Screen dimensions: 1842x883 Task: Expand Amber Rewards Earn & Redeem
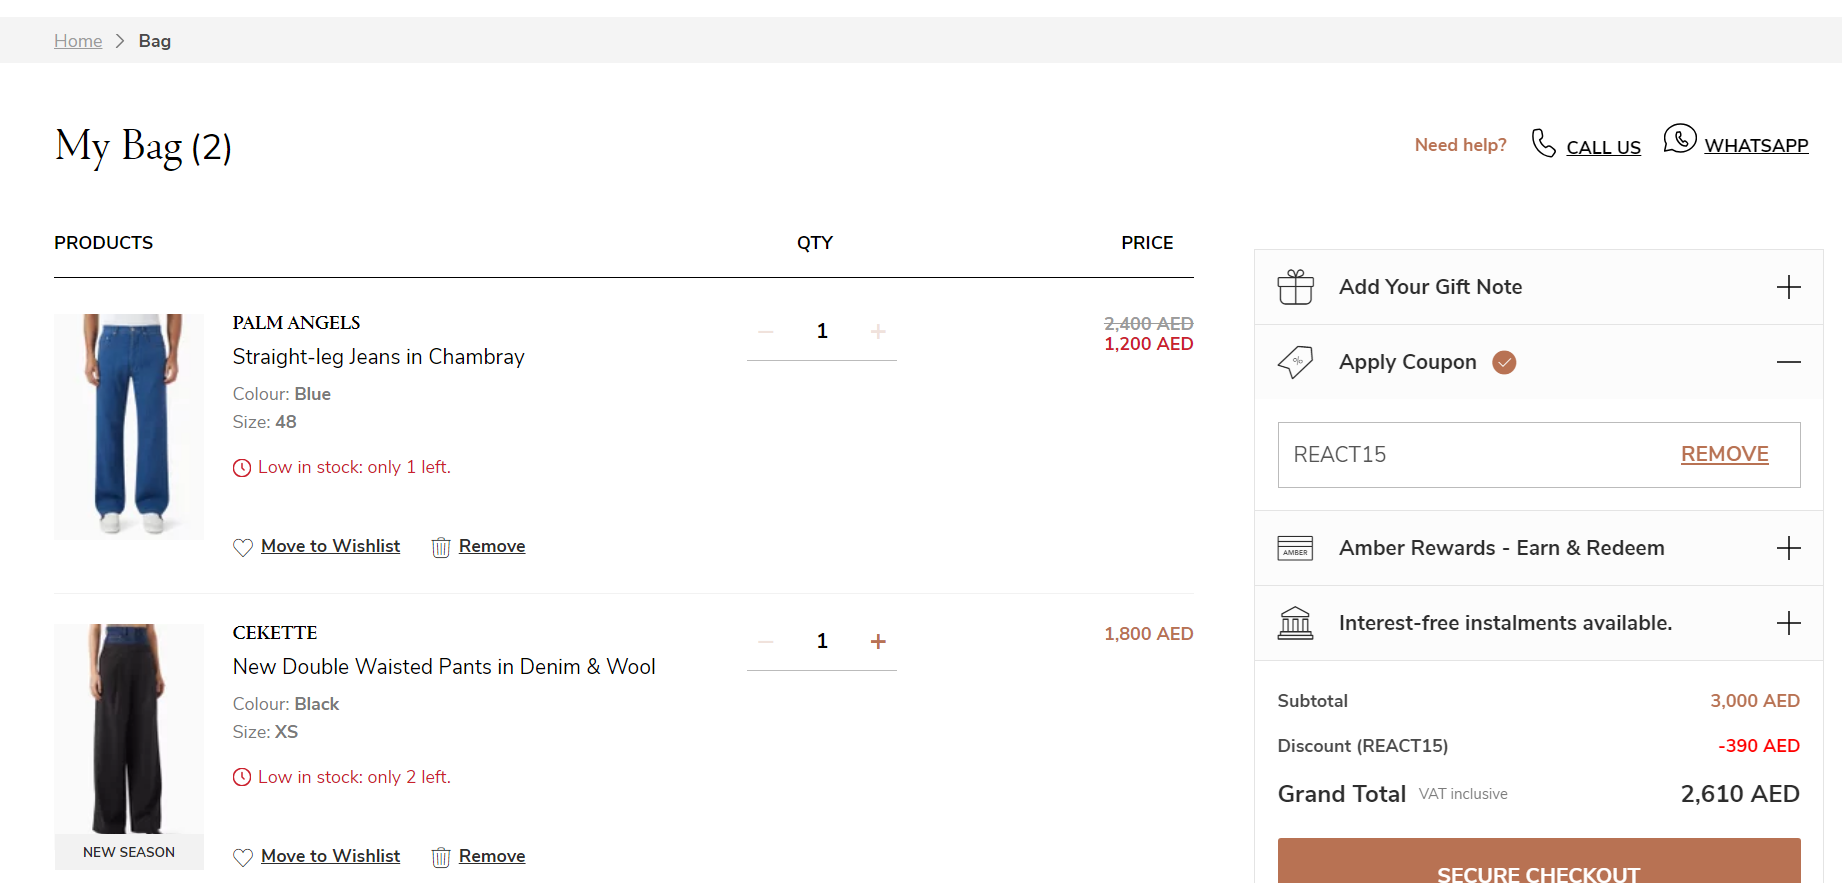click(1539, 548)
